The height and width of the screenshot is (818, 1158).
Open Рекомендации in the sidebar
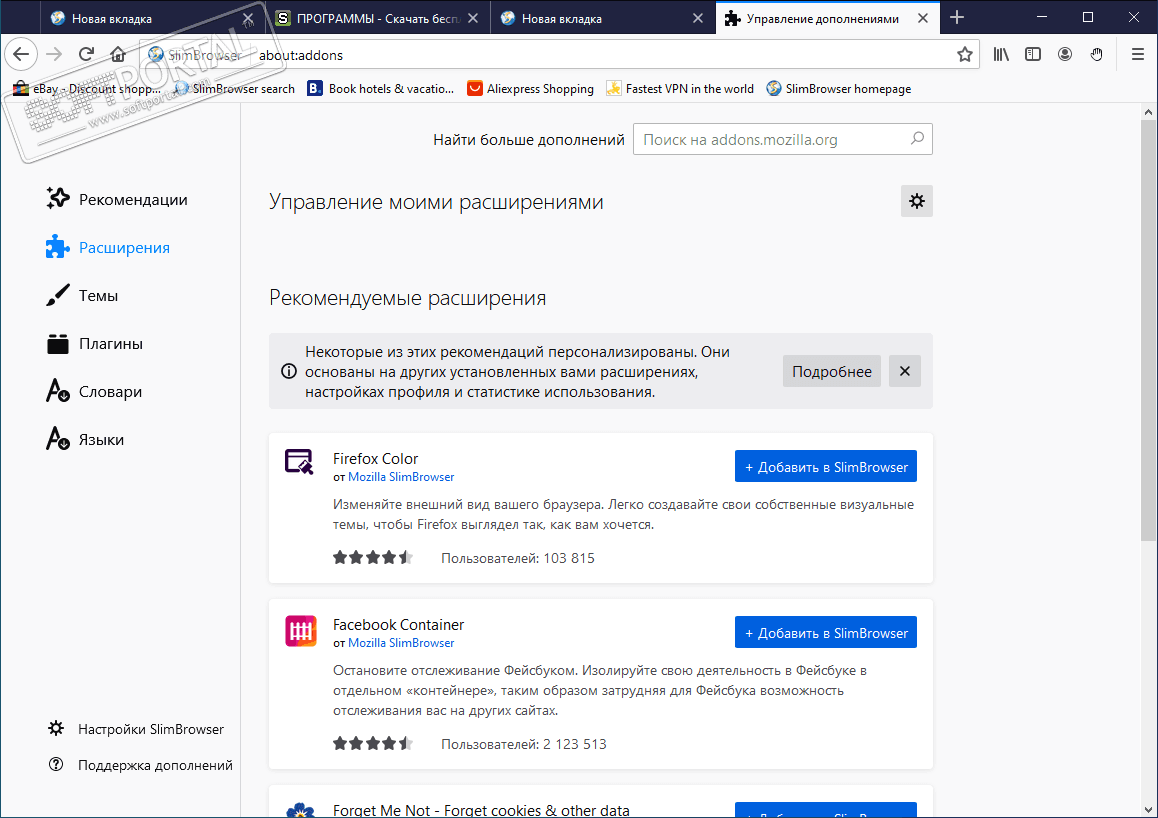[117, 199]
